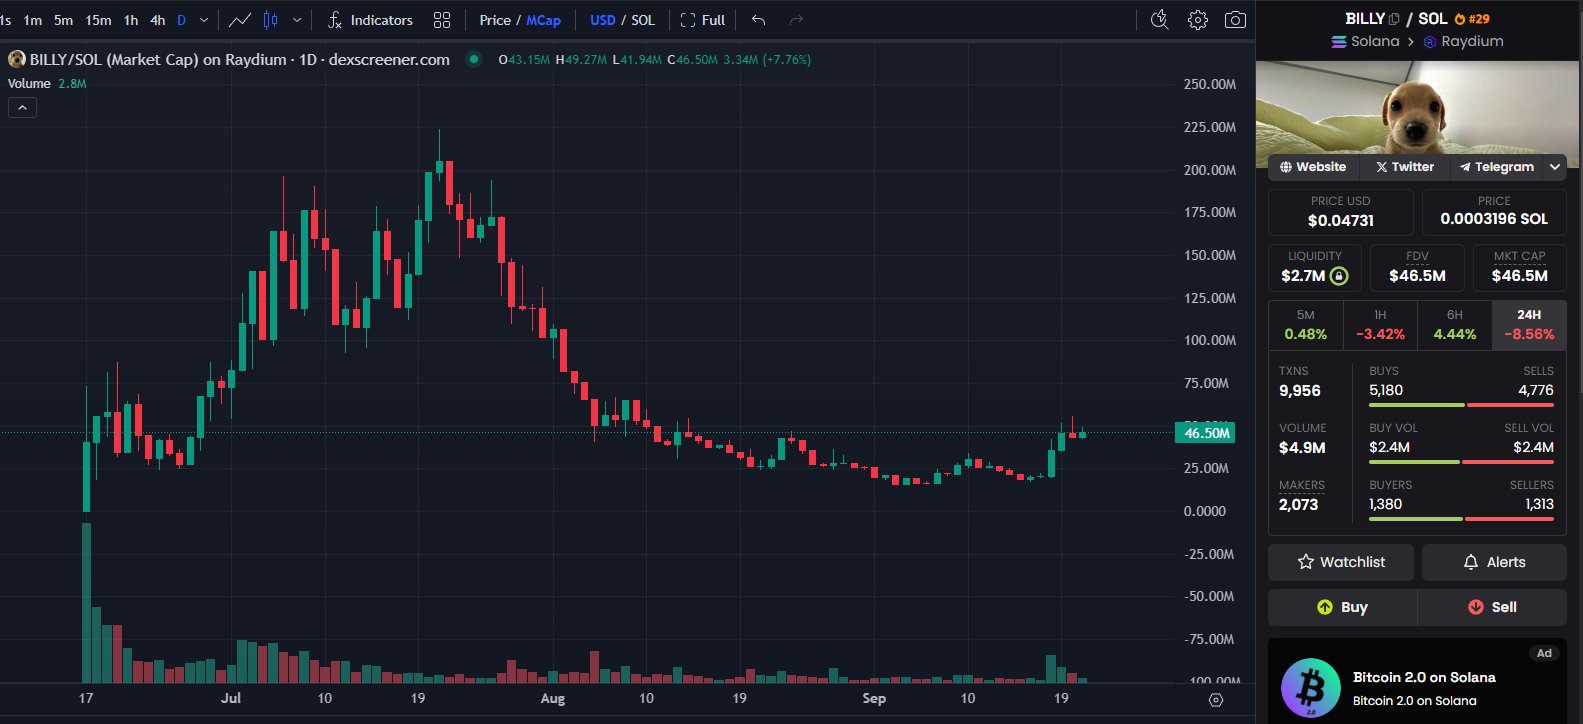Open the token Website link
This screenshot has height=724, width=1583.
(1313, 167)
